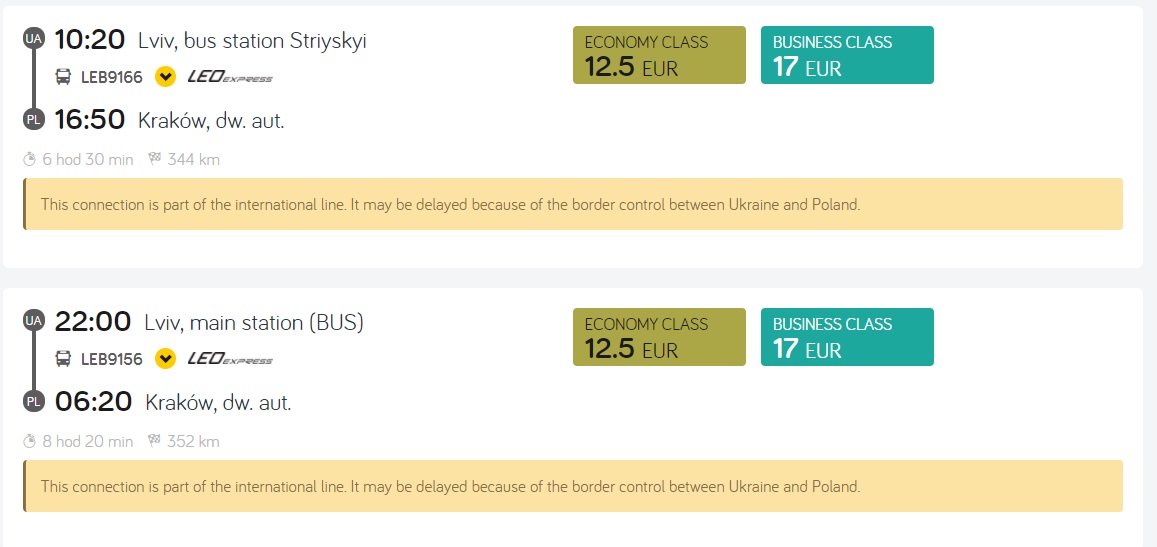This screenshot has width=1157, height=547.
Task: Click the Leo Express logo for LEB9166
Action: tap(230, 77)
